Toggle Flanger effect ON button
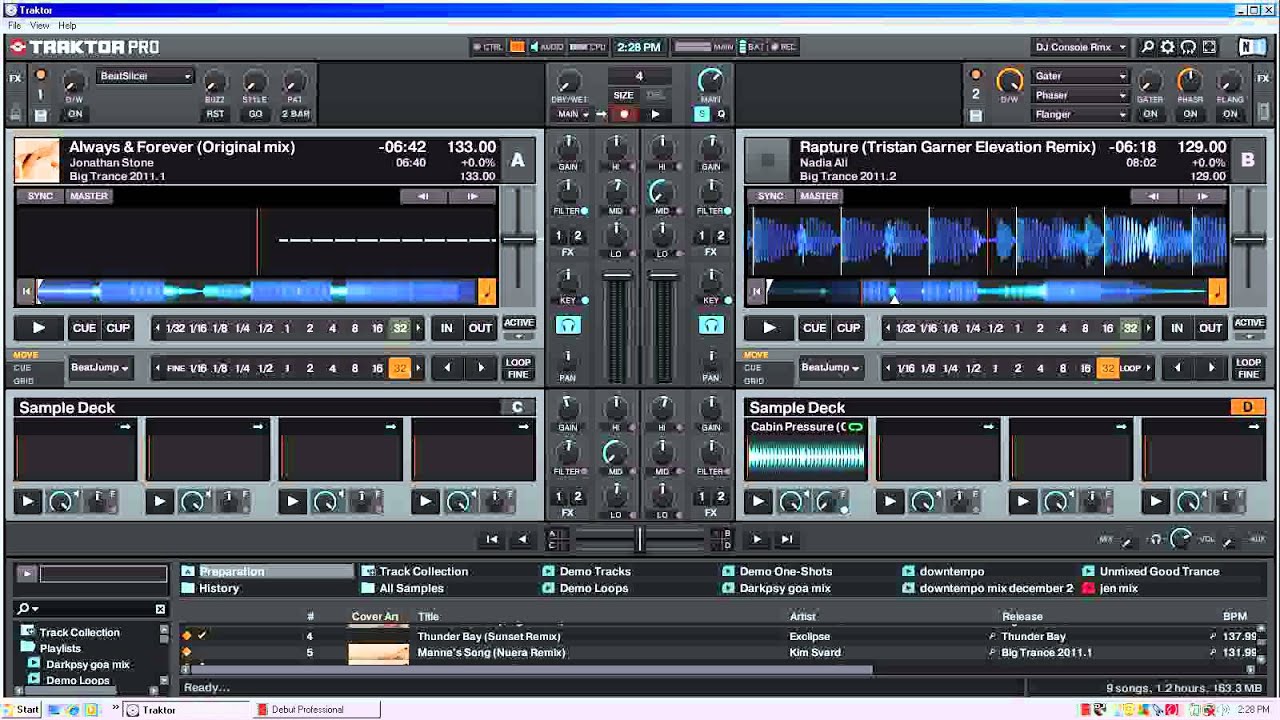This screenshot has height=720, width=1280. pos(1230,114)
